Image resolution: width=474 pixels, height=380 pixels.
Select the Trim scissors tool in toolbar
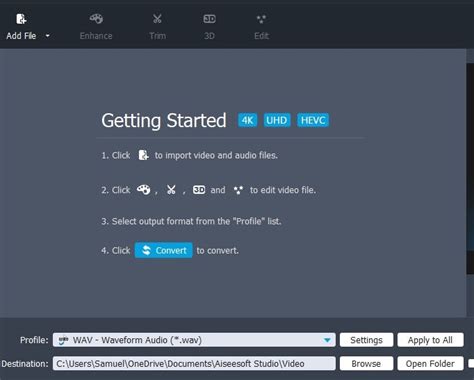tap(157, 27)
